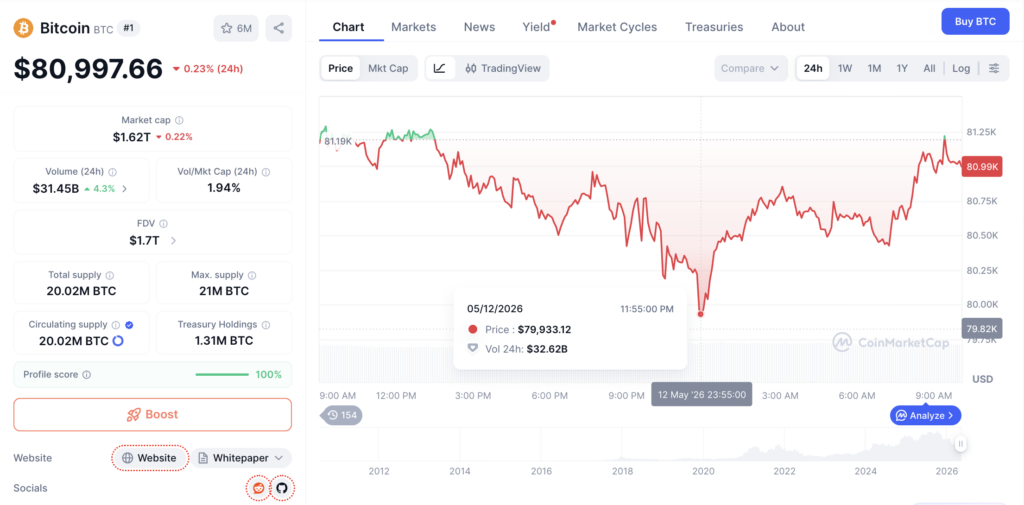This screenshot has width=1024, height=505.
Task: Toggle Mkt Cap chart view
Action: click(388, 68)
